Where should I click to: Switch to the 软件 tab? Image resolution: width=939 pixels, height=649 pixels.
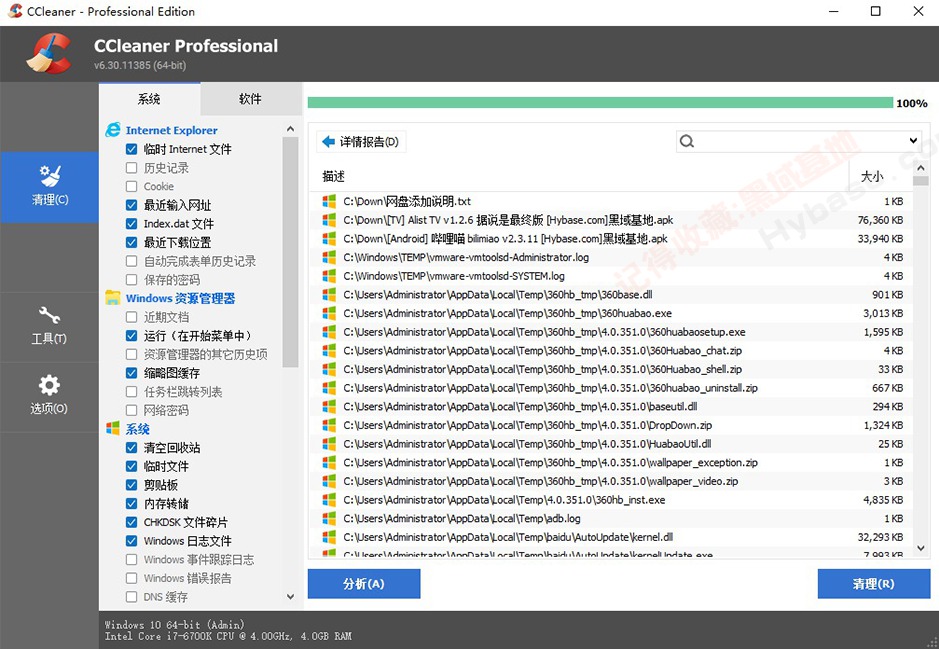click(x=250, y=99)
